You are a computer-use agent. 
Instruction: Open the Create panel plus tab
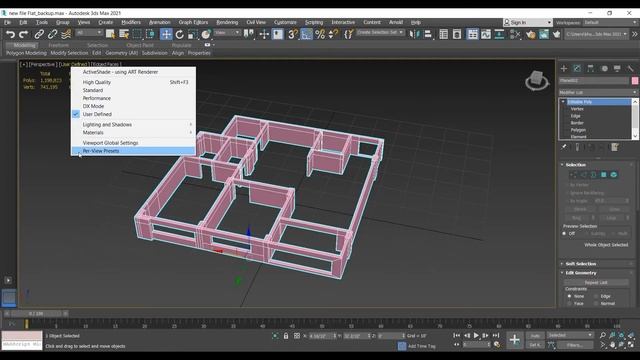tap(564, 69)
